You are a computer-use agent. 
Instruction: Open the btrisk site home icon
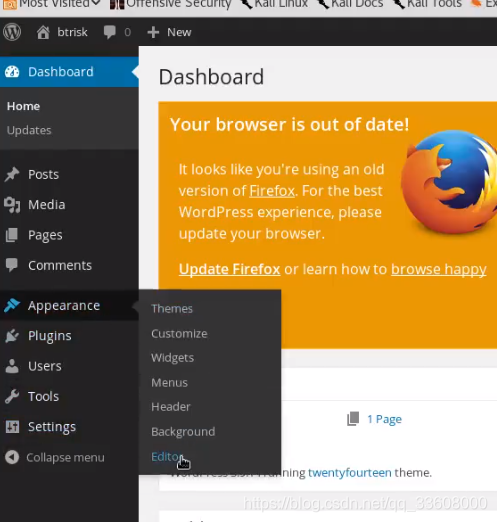(43, 32)
